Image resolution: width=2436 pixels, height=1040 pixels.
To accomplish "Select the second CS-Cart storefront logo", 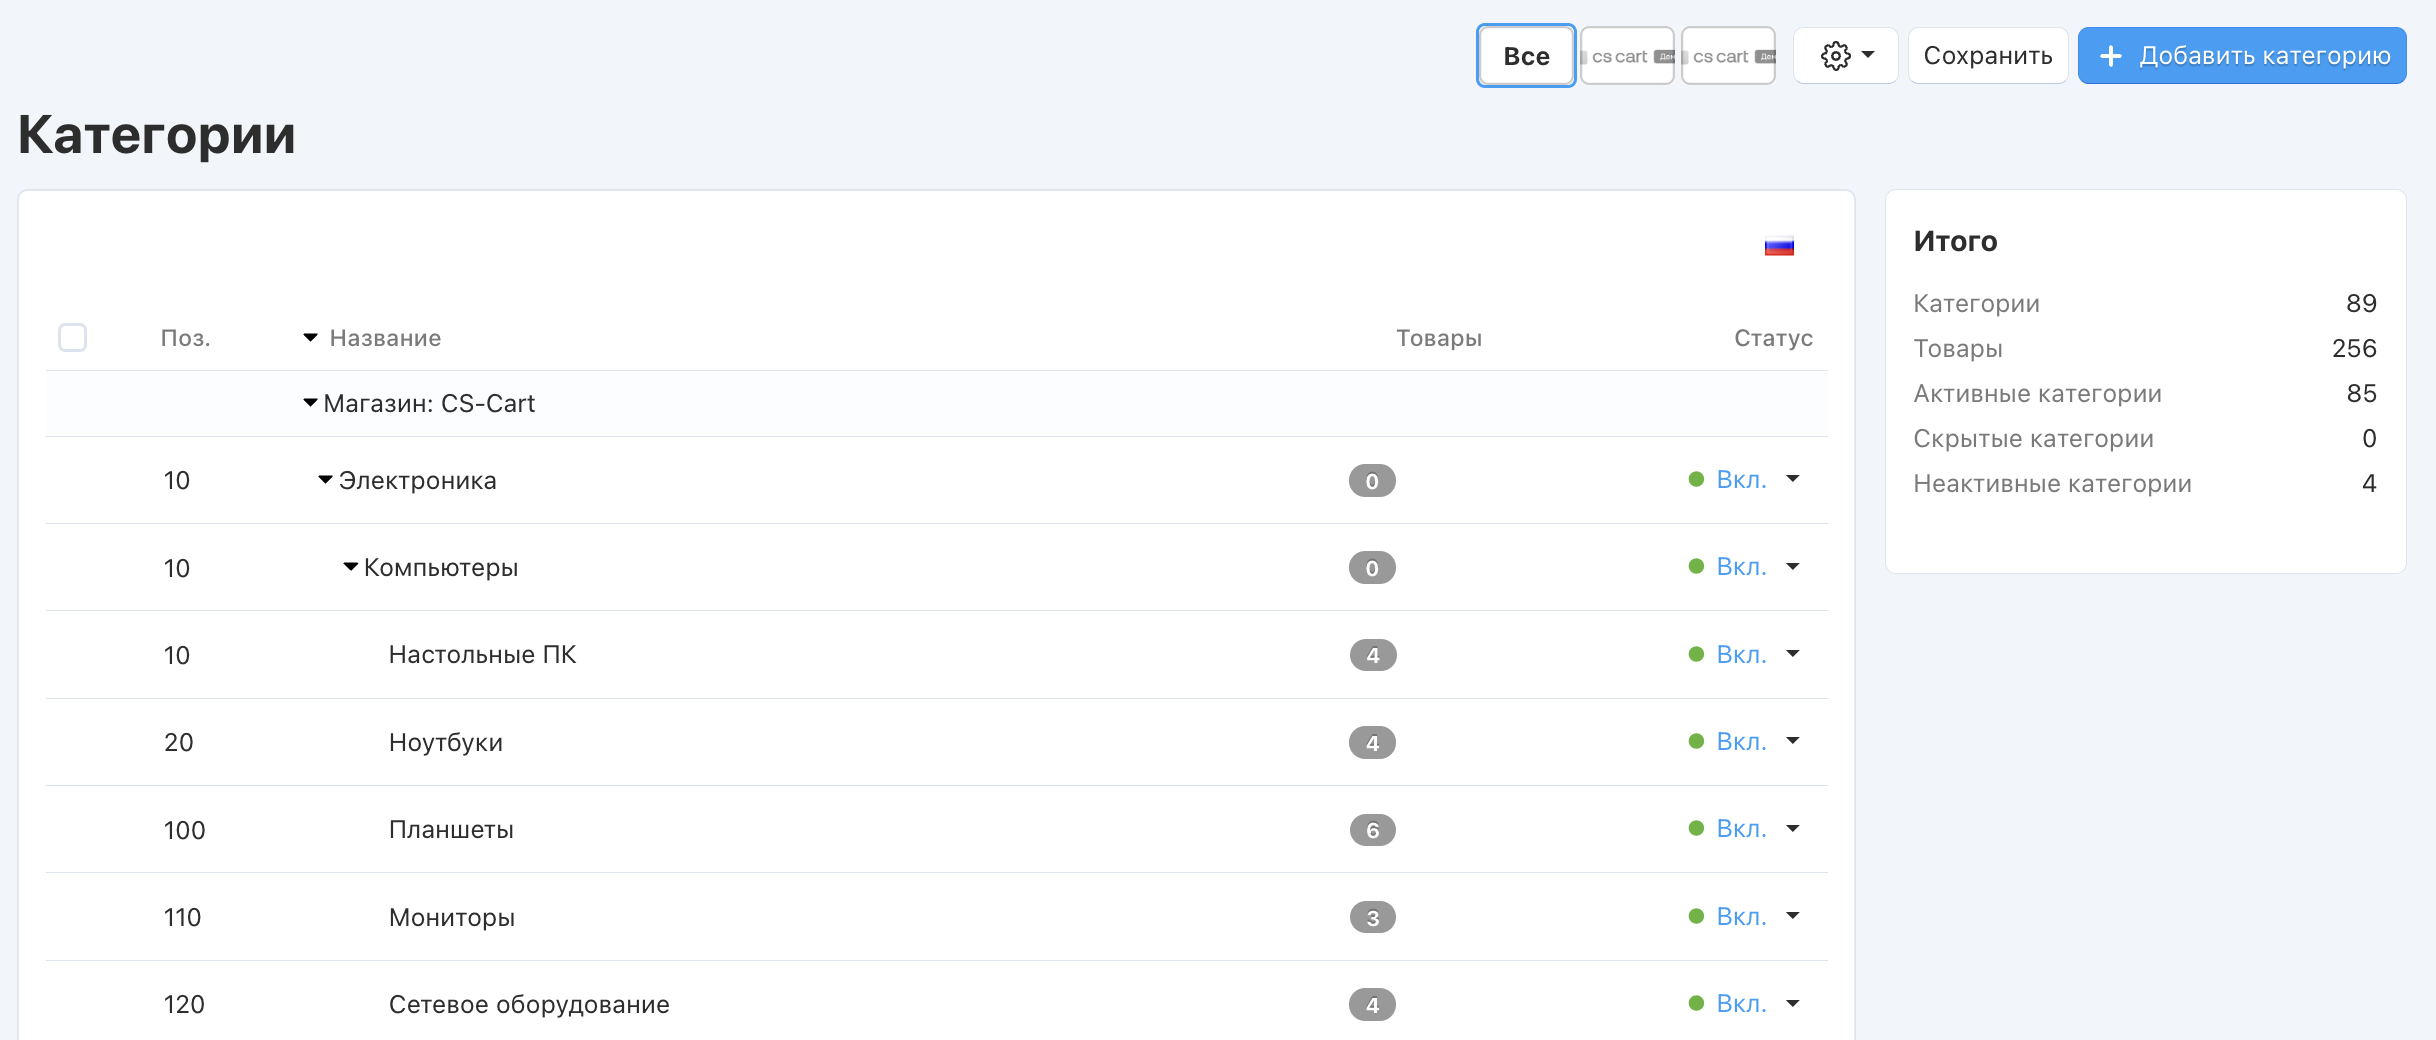I will pyautogui.click(x=1728, y=56).
